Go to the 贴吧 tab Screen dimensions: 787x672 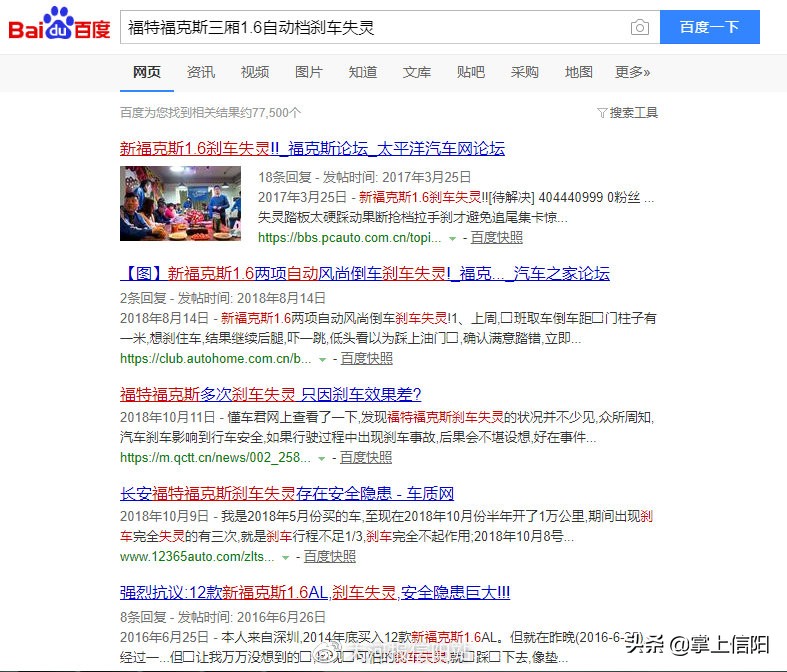[x=471, y=72]
